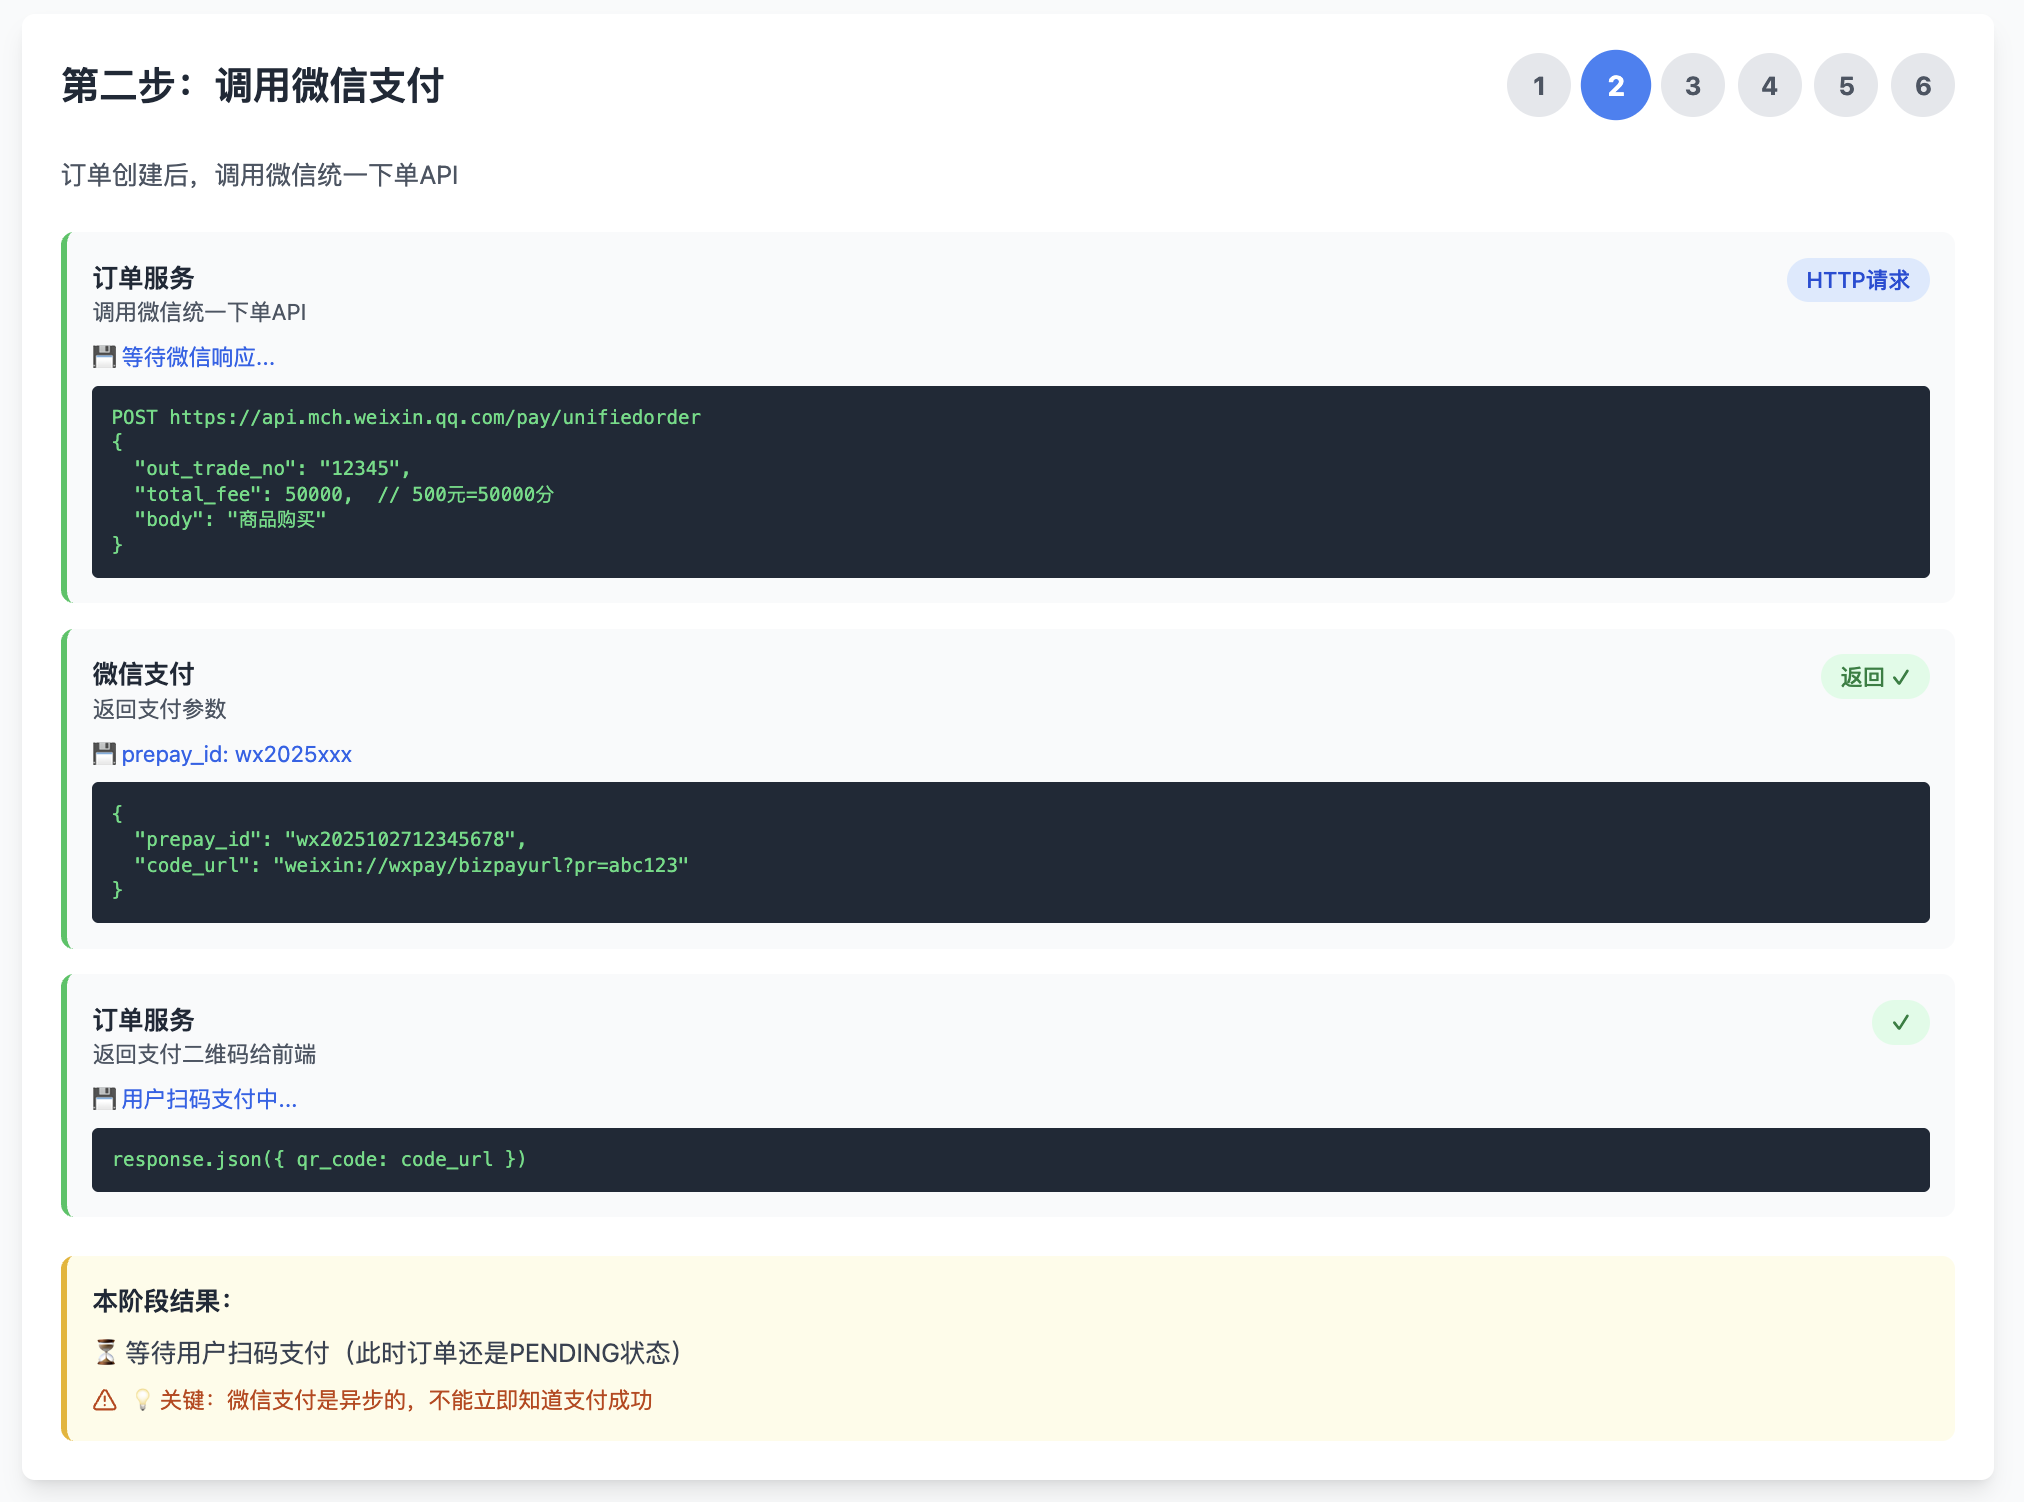Click the lightbulb icon before 关键
The image size is (2024, 1502).
[x=142, y=1400]
